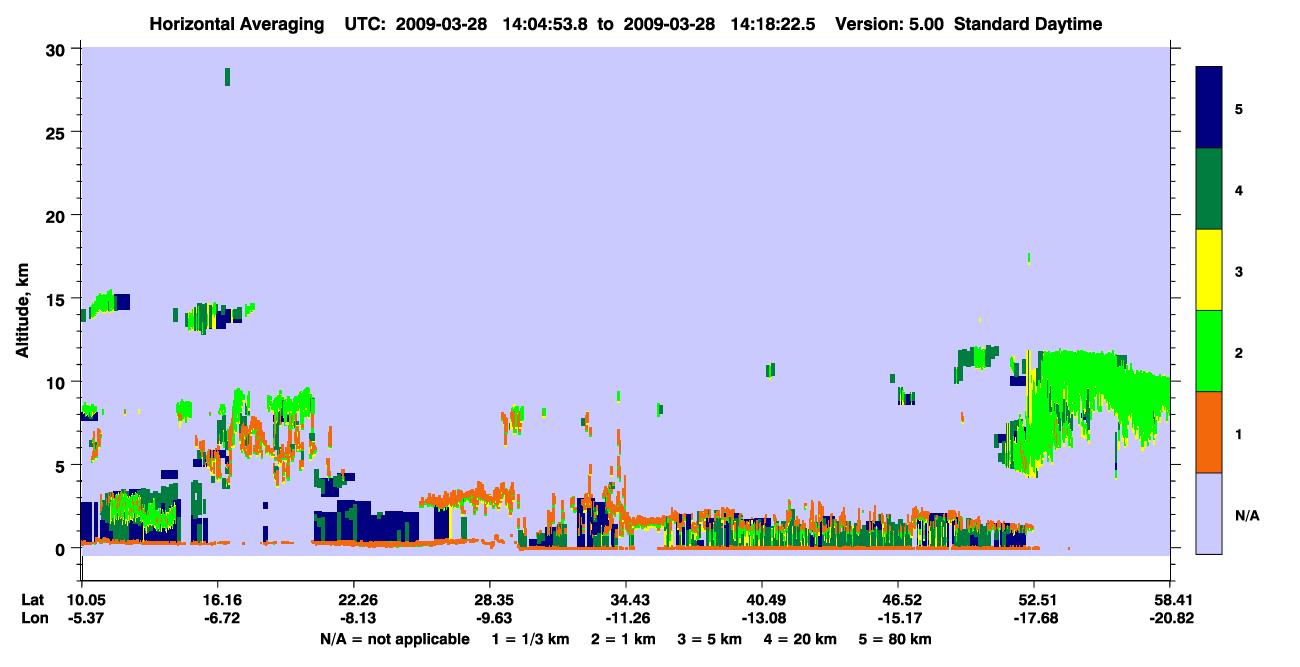Viewport: 1300px width, 667px height.
Task: Click the 'Lon' row label
Action: coord(34,618)
